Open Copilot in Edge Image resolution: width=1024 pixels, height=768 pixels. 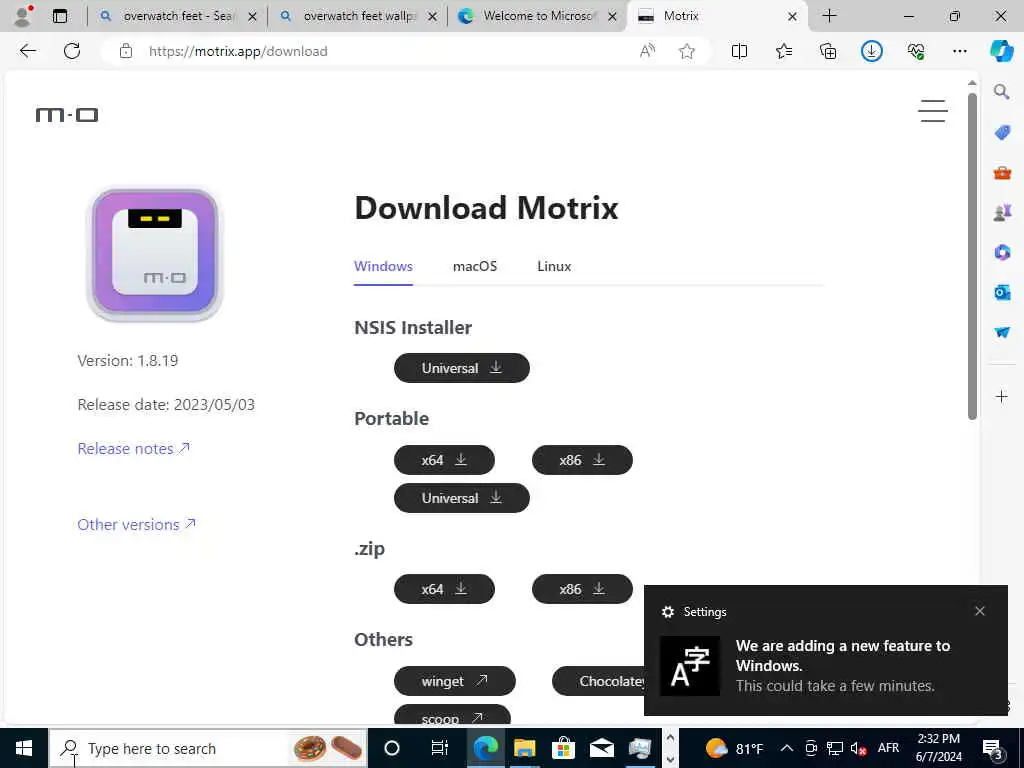pyautogui.click(x=1001, y=51)
